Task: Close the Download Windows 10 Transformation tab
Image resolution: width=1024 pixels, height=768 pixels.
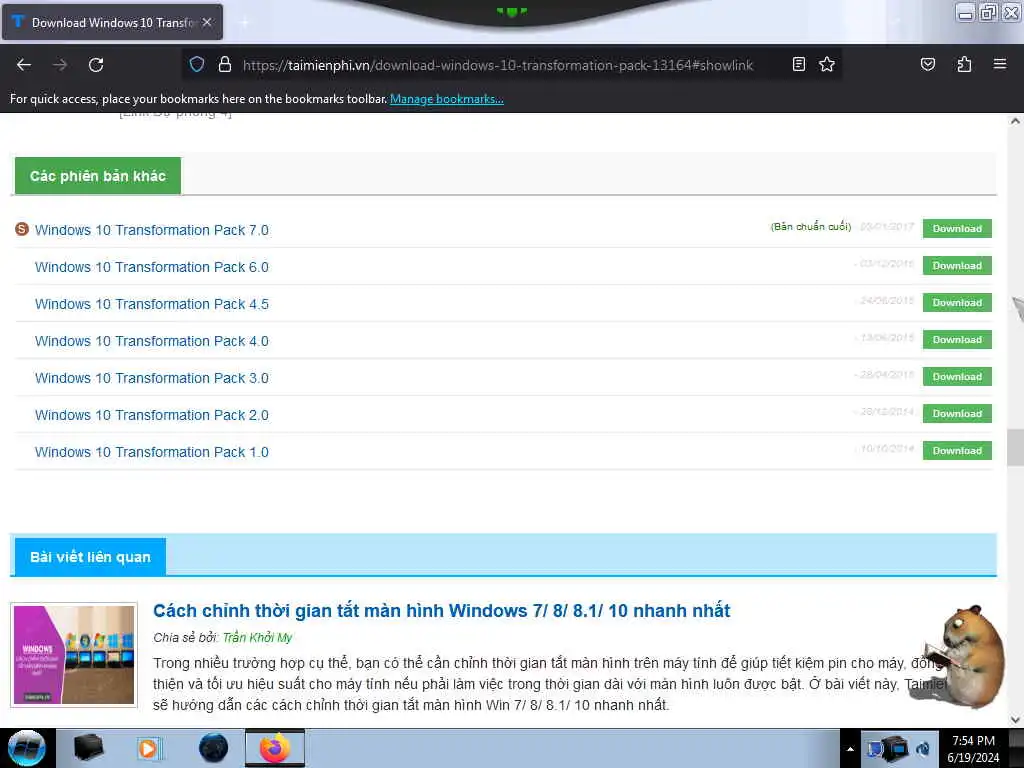Action: 207,22
